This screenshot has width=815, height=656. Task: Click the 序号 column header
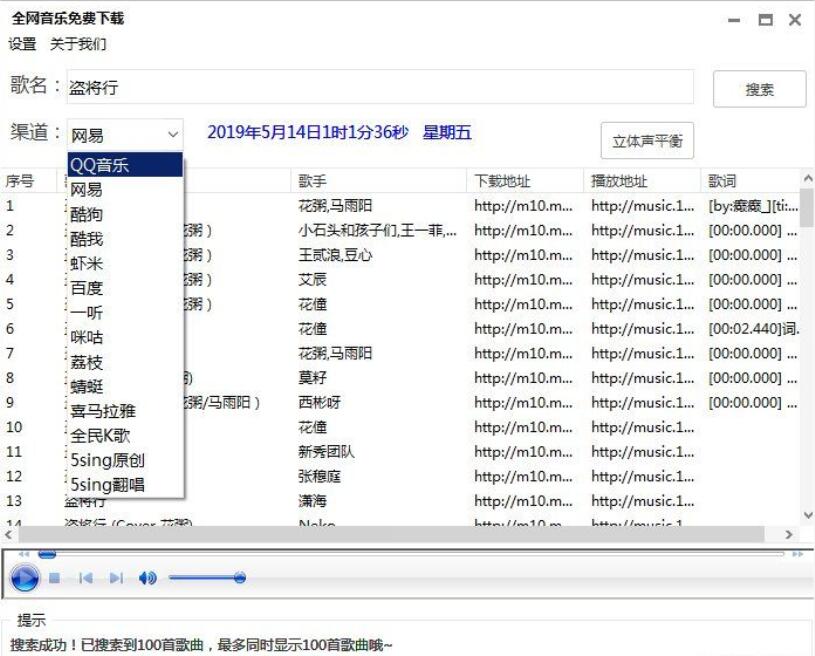(x=29, y=181)
